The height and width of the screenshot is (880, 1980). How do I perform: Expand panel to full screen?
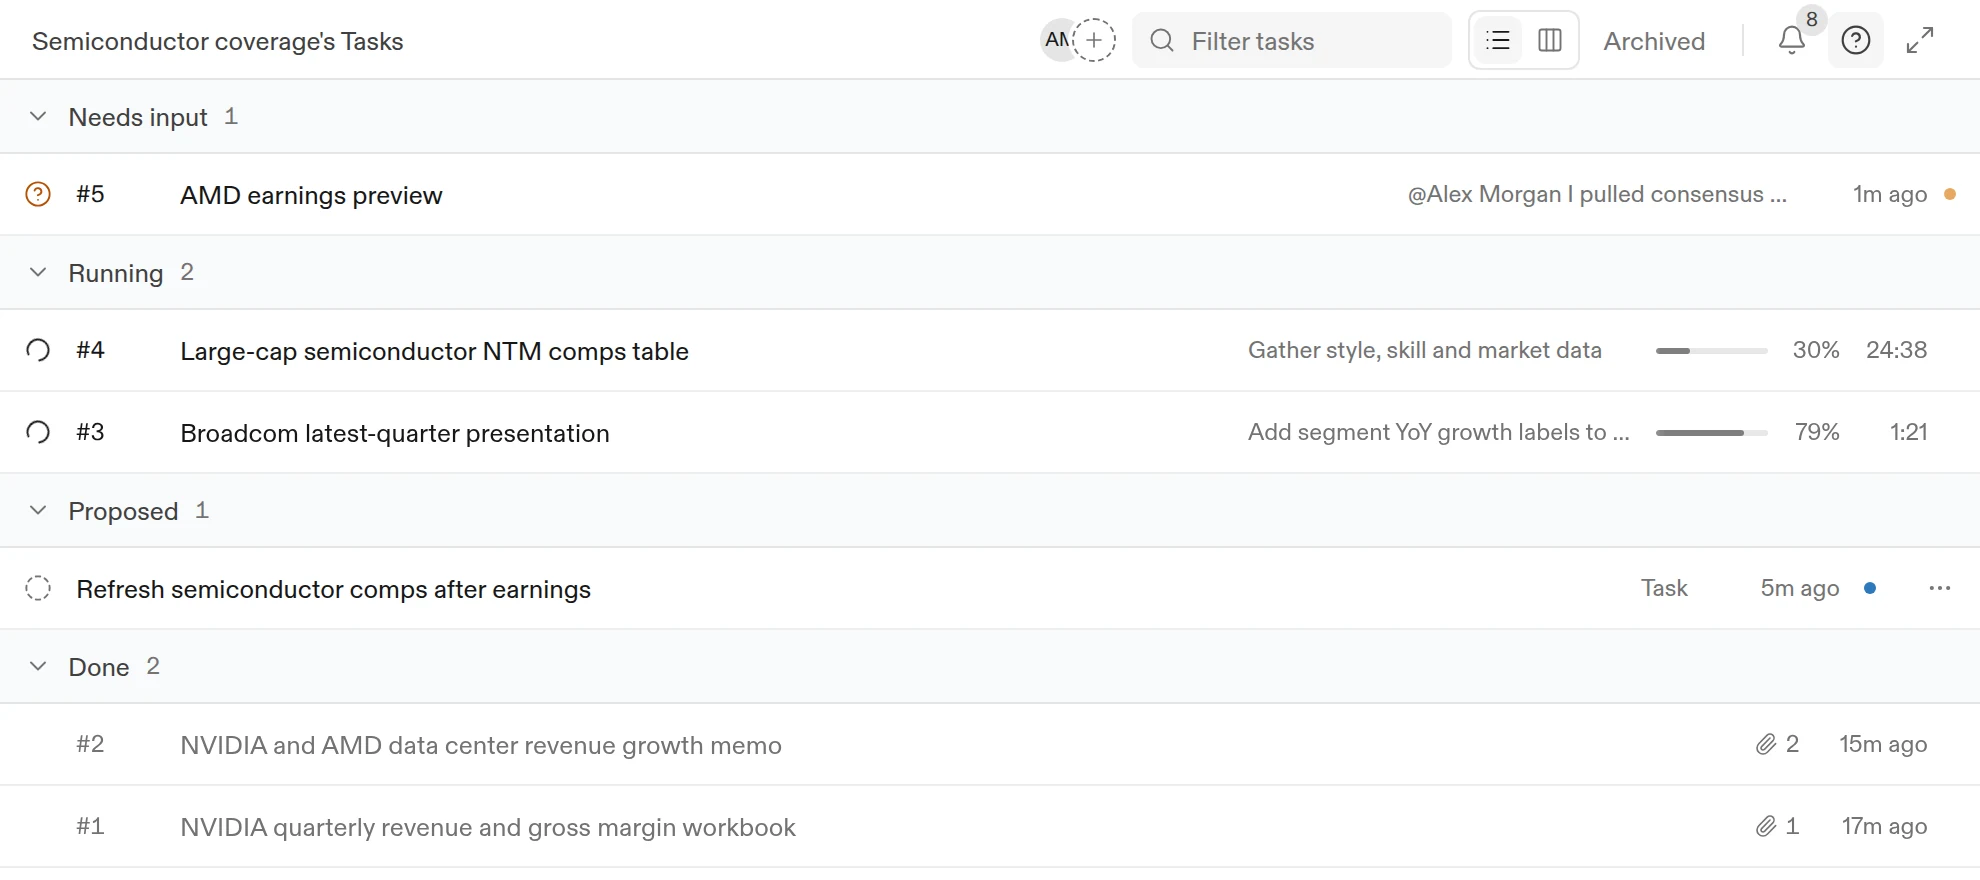(x=1920, y=40)
